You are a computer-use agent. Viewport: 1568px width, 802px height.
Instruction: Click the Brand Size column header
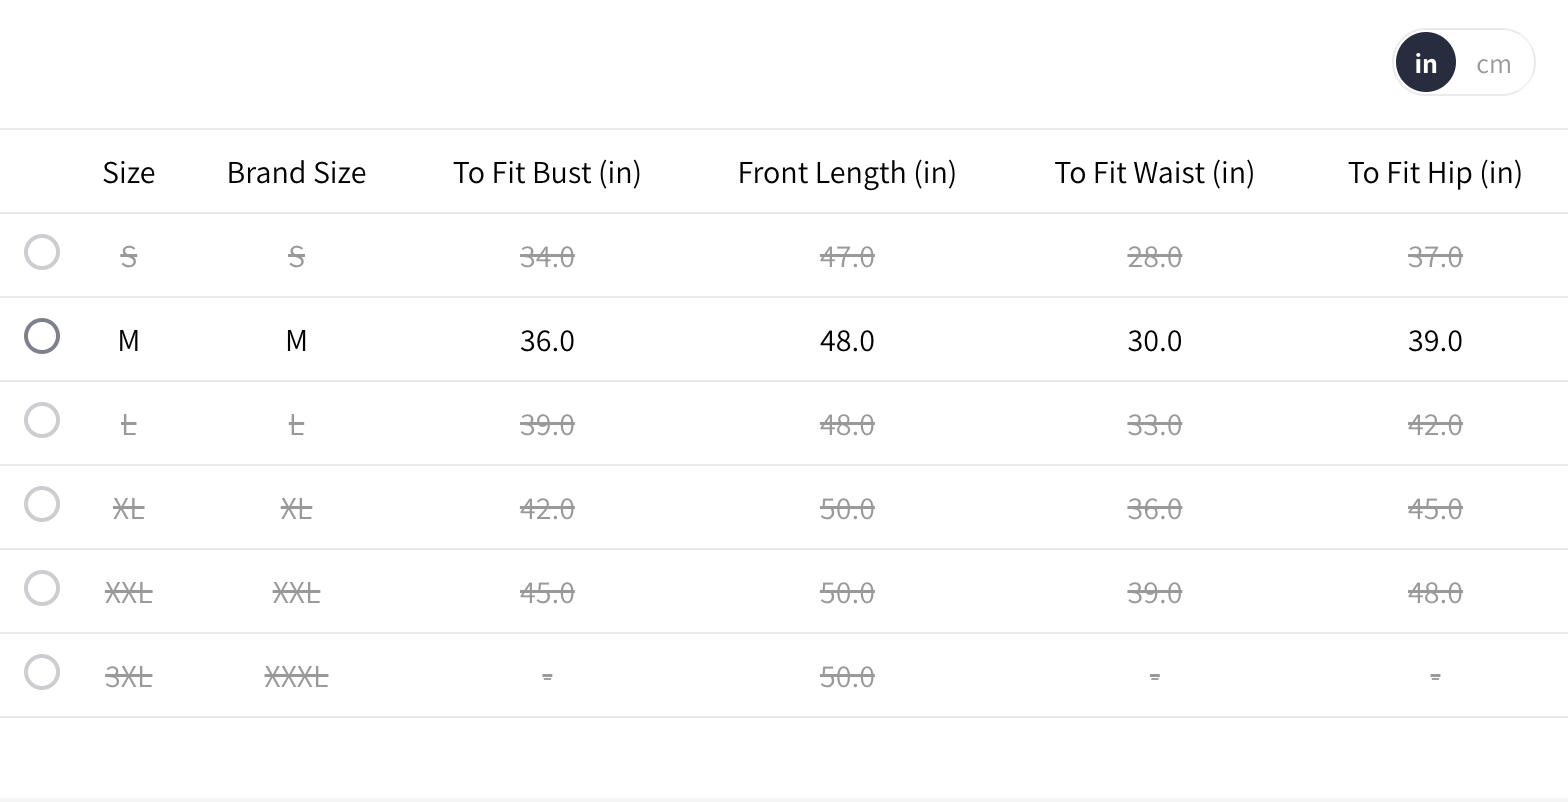point(296,173)
